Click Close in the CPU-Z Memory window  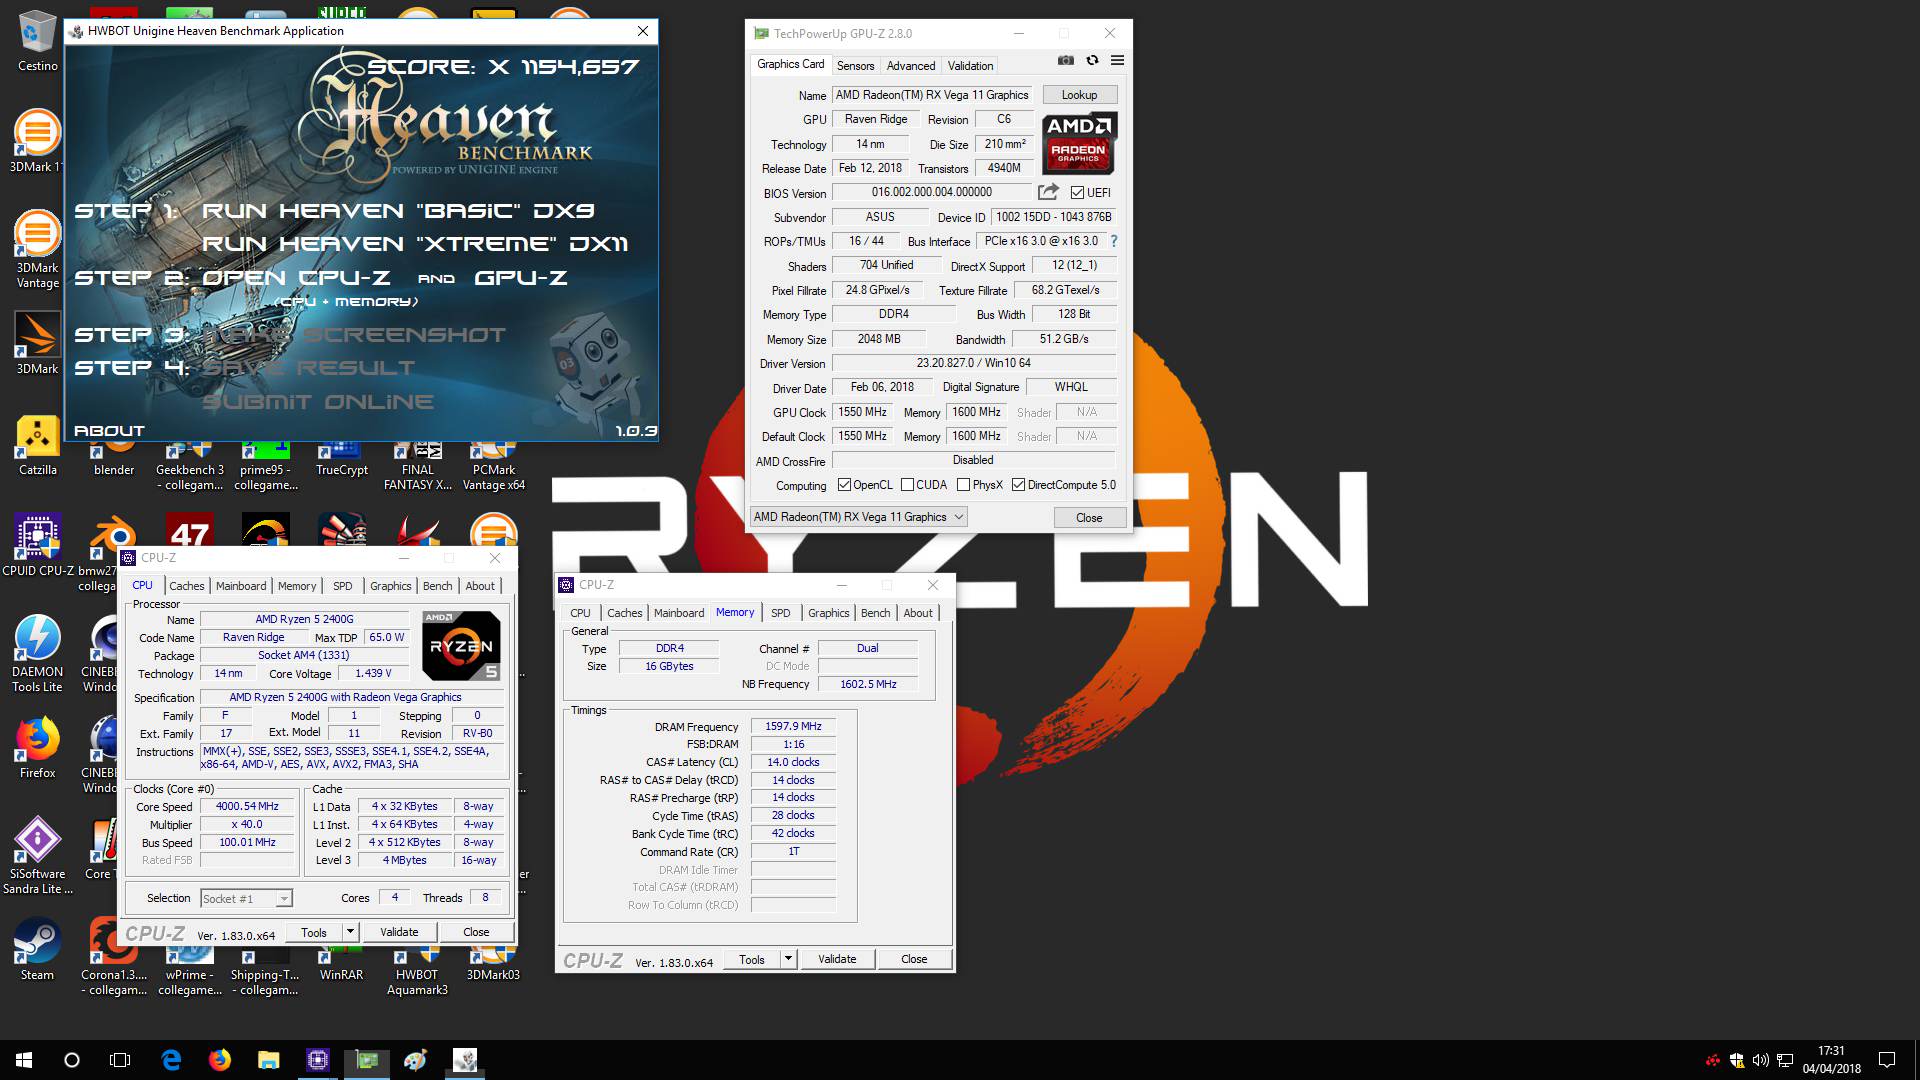(914, 959)
